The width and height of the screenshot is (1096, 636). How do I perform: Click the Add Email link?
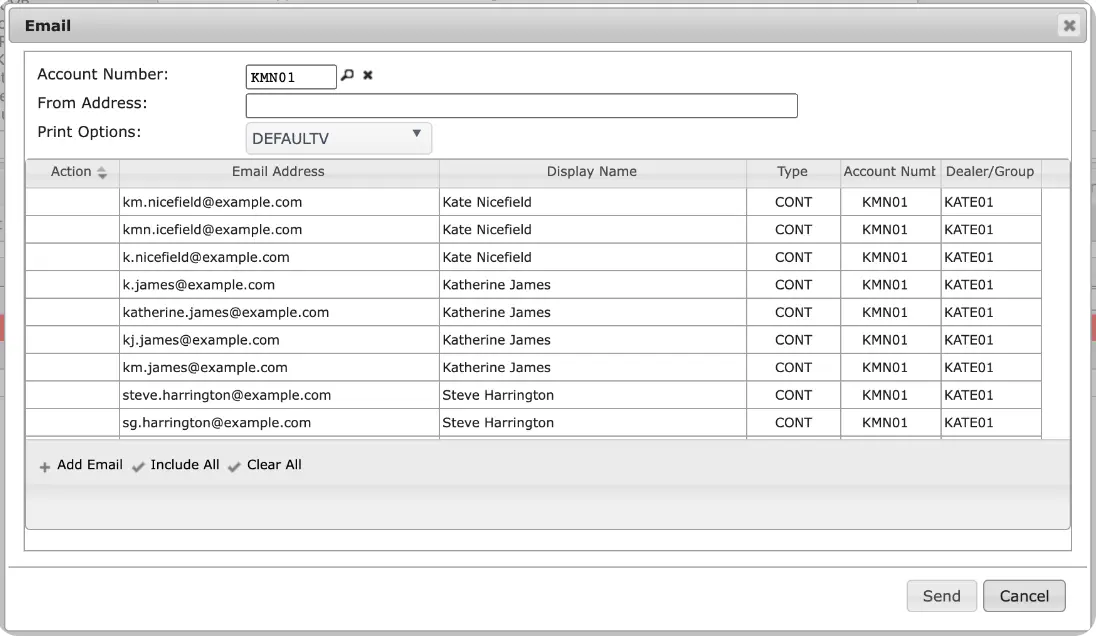(89, 465)
